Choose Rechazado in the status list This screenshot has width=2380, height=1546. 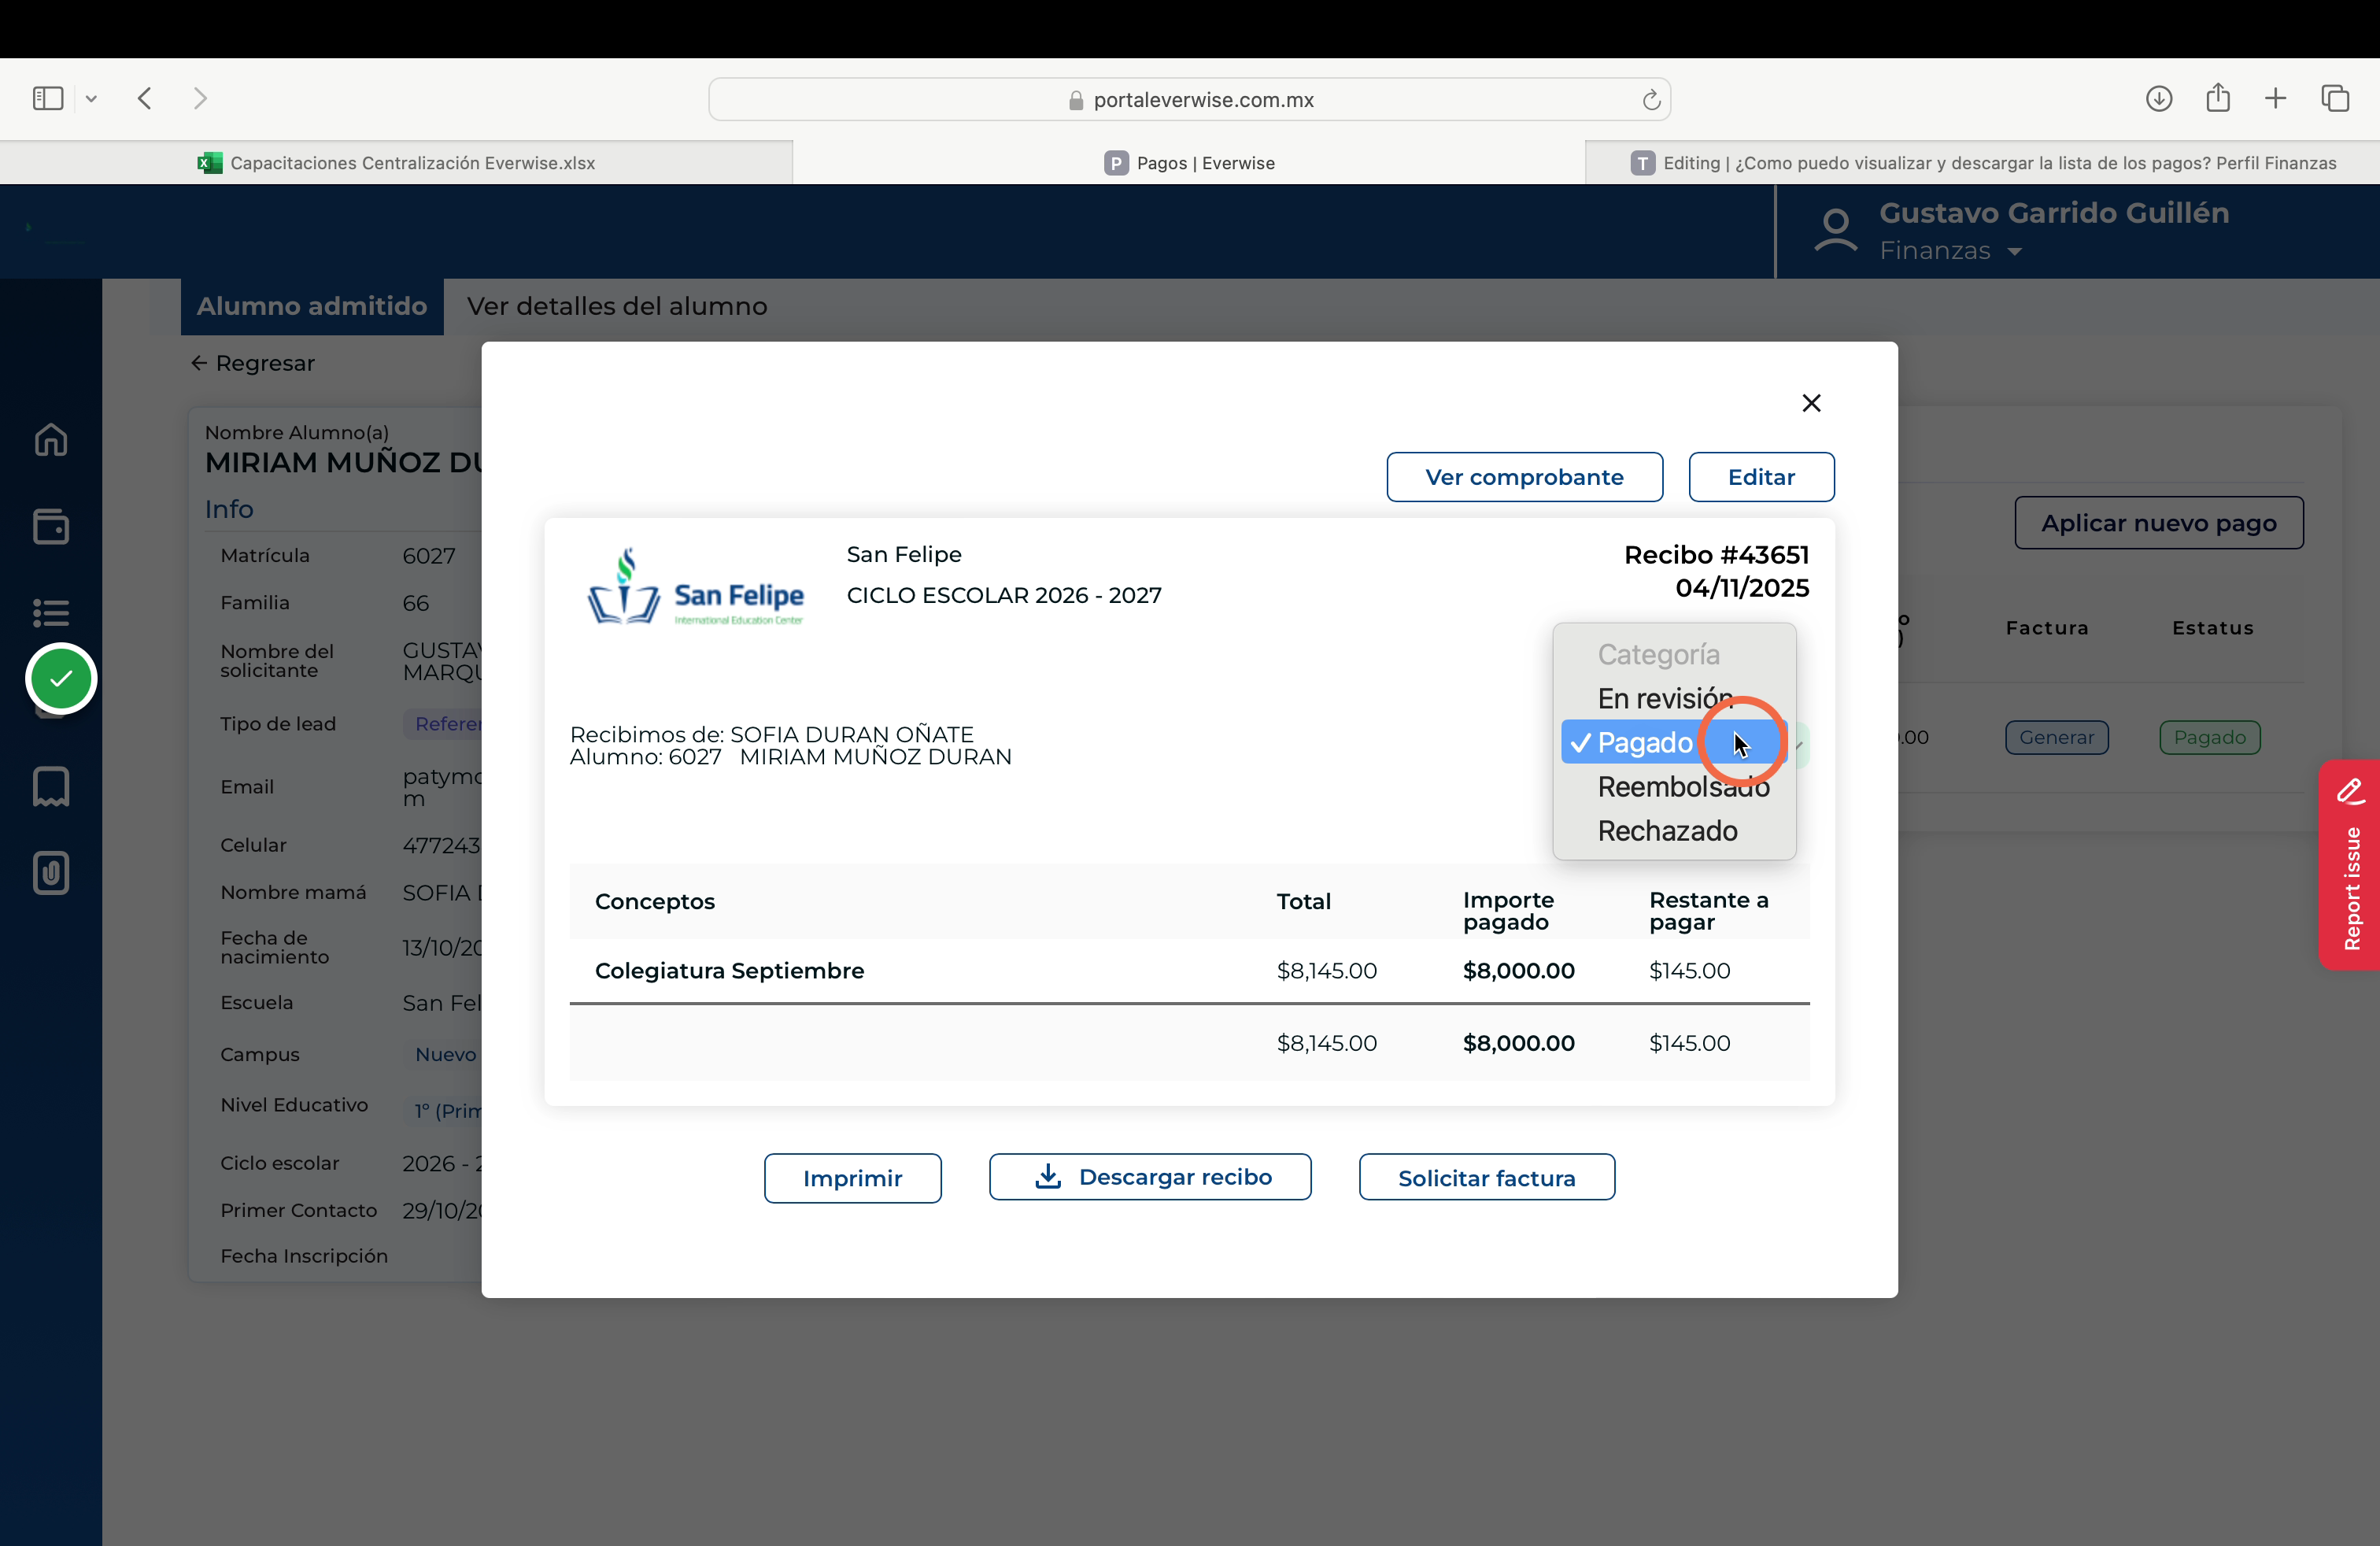point(1674,831)
